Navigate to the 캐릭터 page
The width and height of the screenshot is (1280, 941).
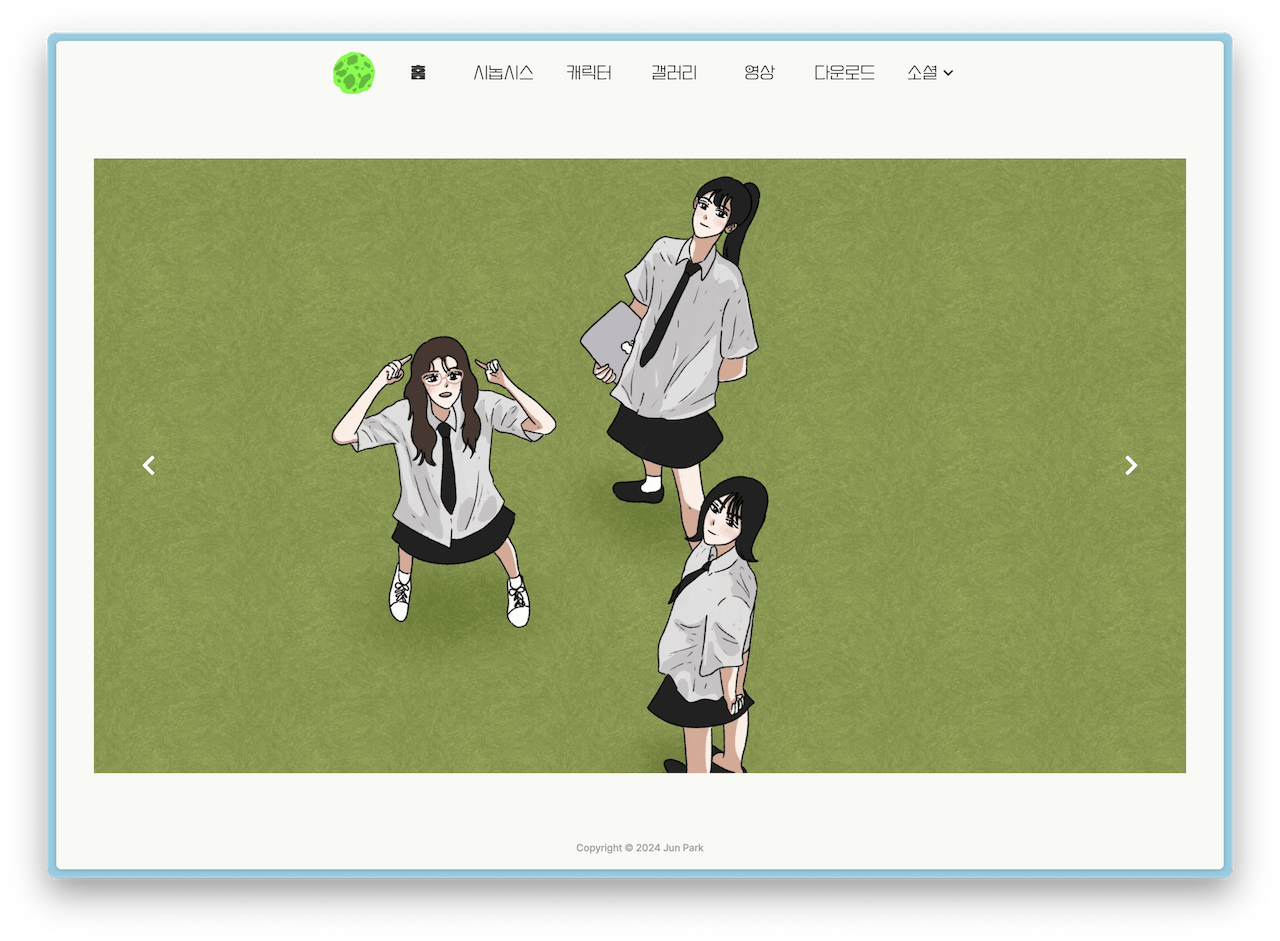[589, 73]
